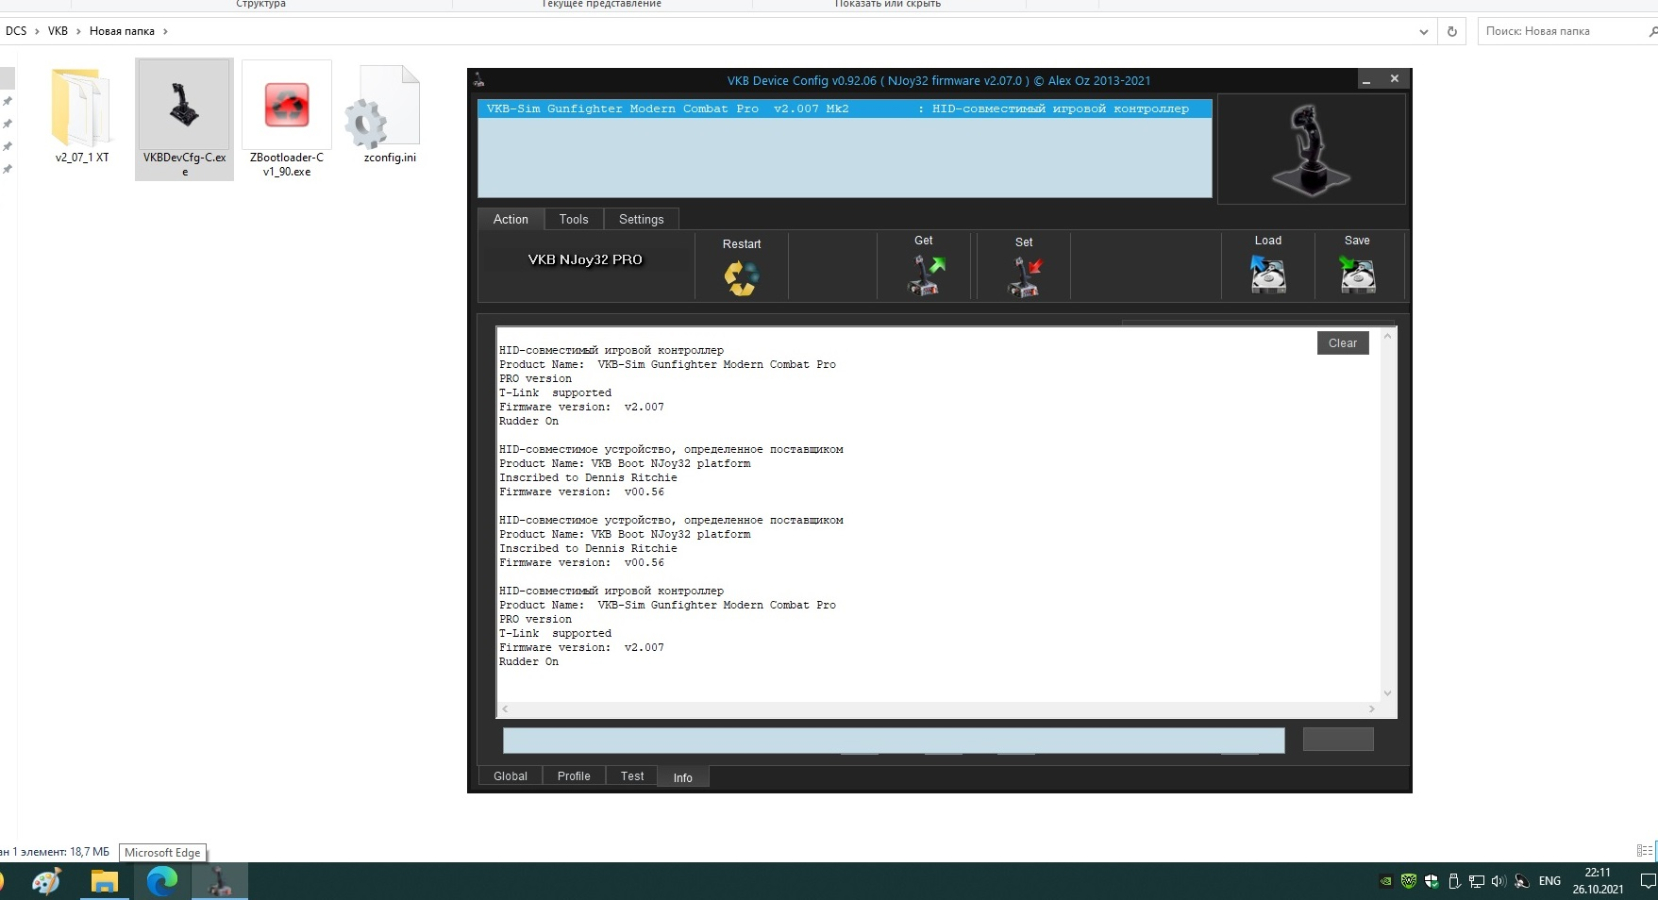Go to VKB in the Explorer breadcrumb
The width and height of the screenshot is (1658, 900).
click(x=58, y=31)
